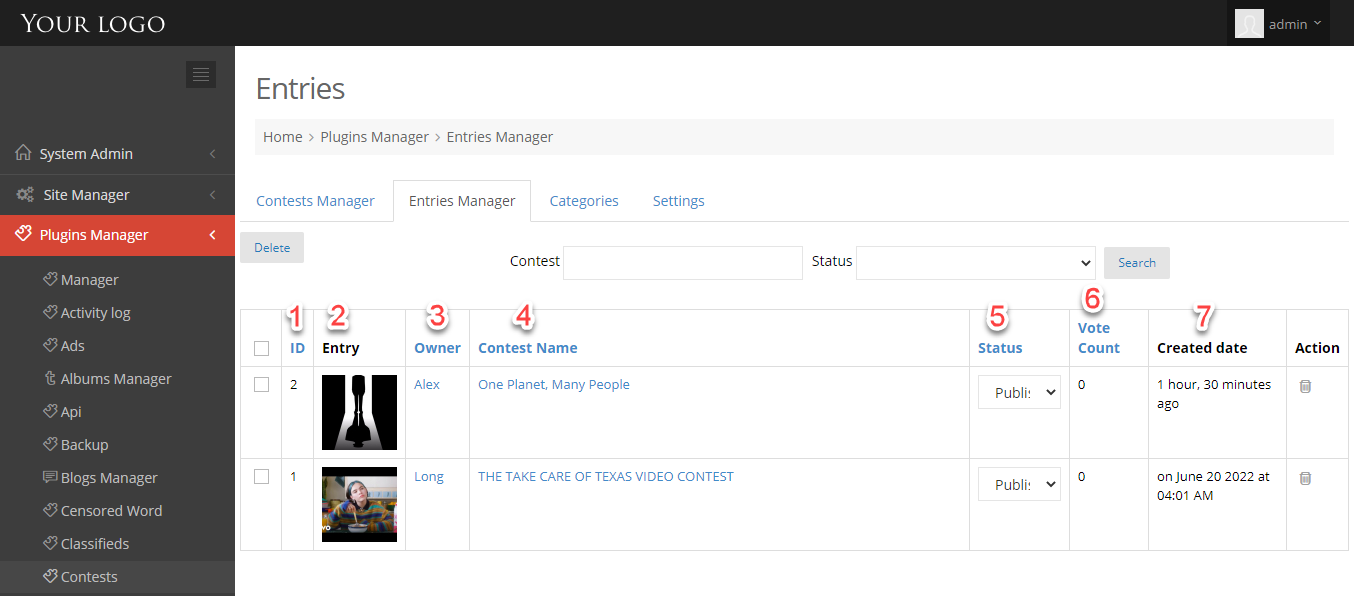Click the Search button
This screenshot has width=1354, height=596.
pyautogui.click(x=1137, y=262)
